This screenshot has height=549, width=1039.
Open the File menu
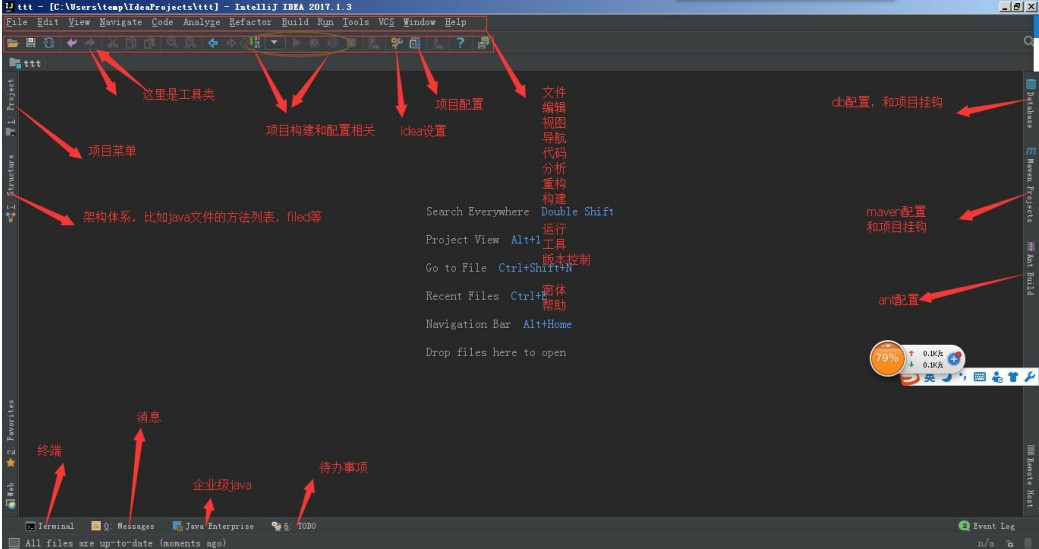tap(17, 22)
